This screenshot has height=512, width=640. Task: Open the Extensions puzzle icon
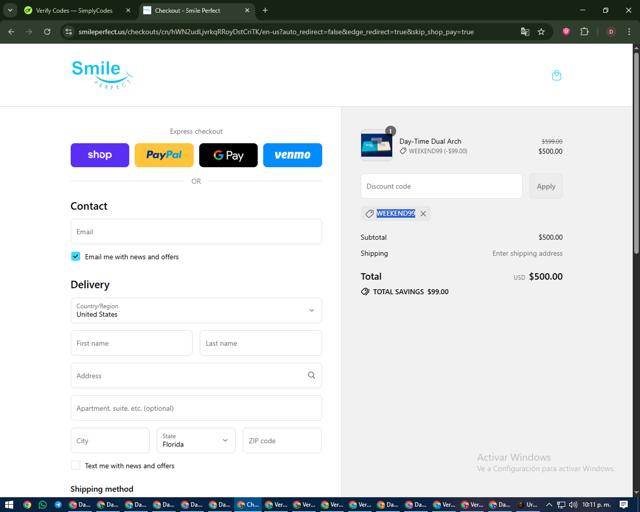pos(584,32)
